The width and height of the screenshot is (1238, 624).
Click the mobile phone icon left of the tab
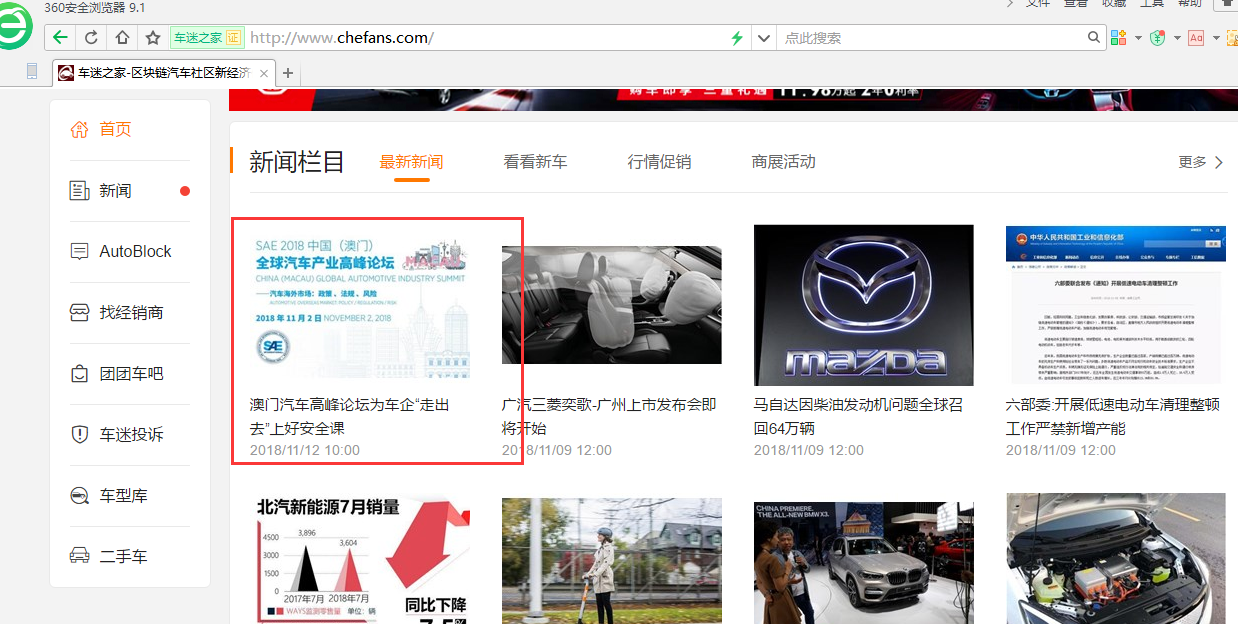coord(32,72)
